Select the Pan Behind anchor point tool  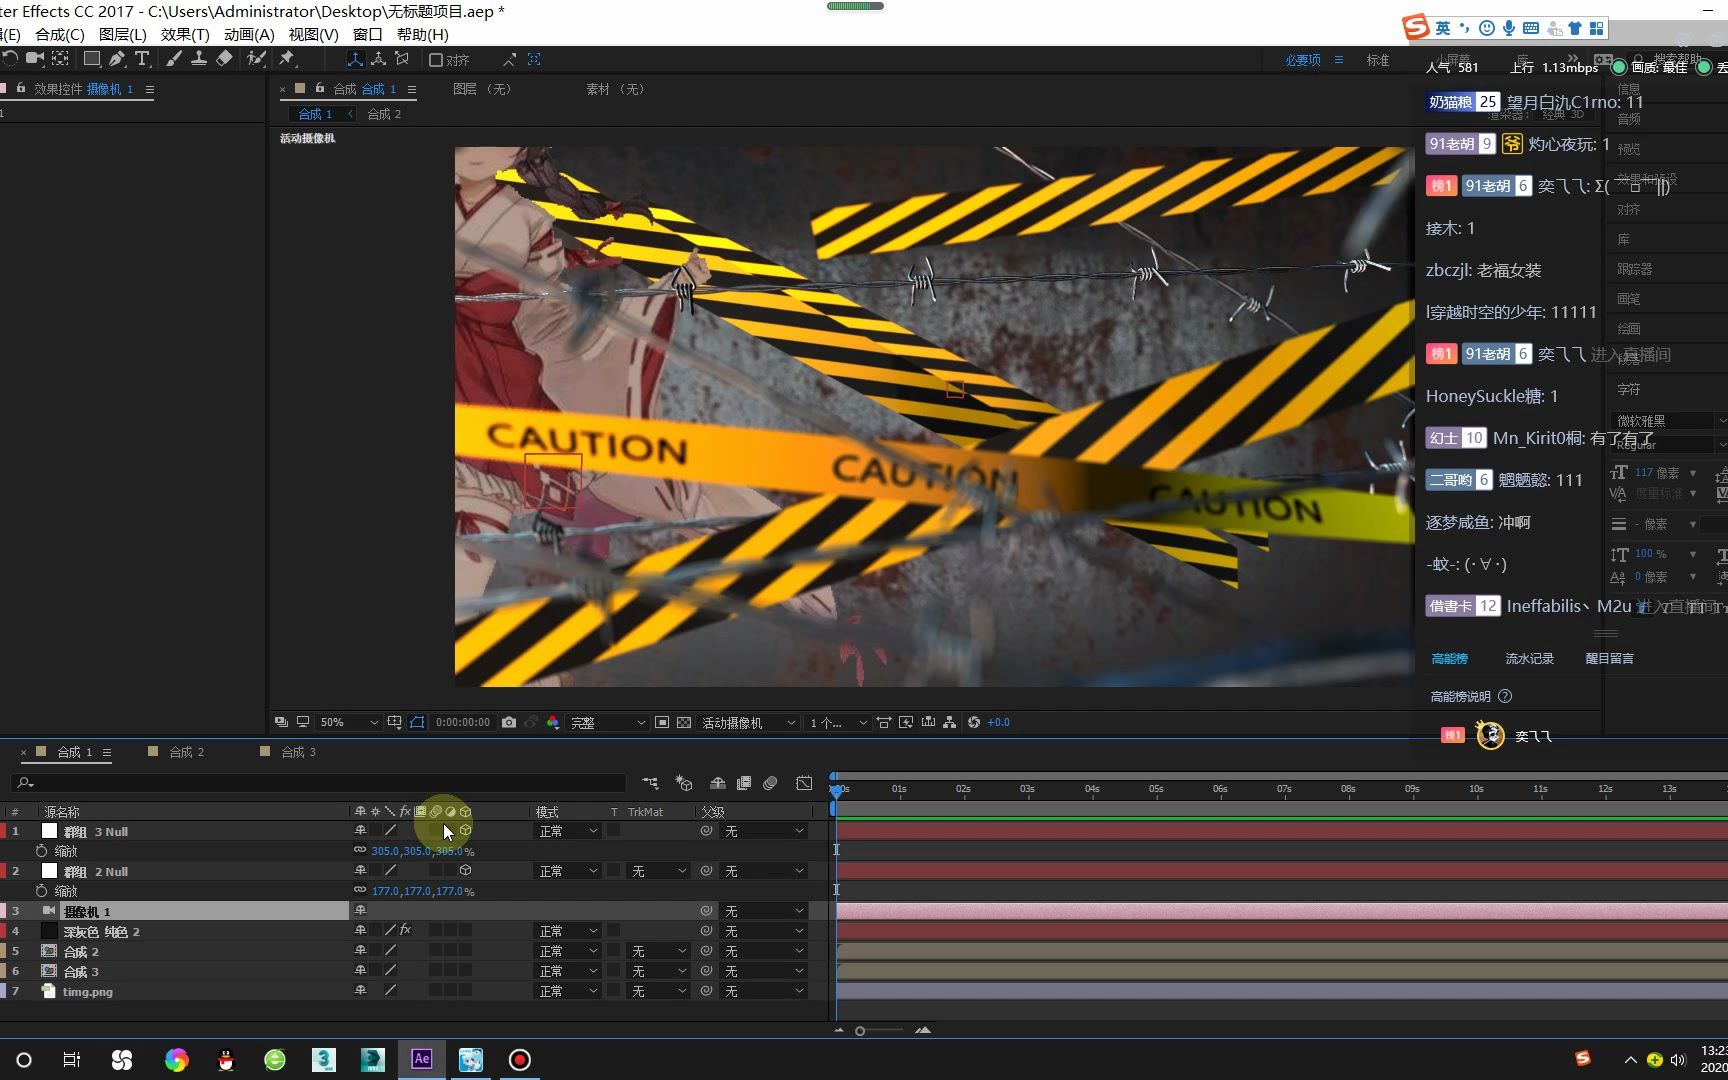point(61,59)
